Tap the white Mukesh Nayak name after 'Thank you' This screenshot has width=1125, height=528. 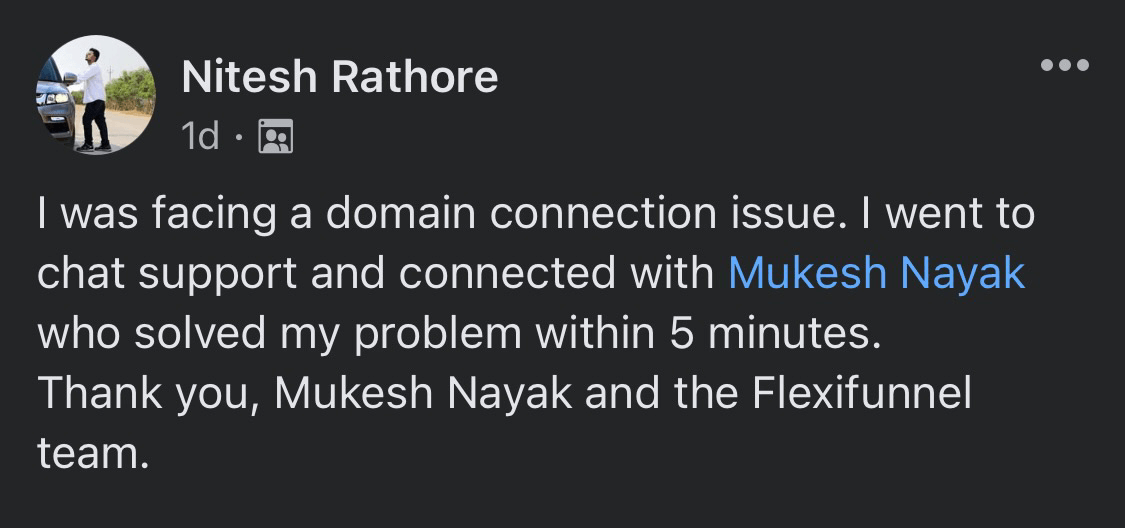pos(423,393)
